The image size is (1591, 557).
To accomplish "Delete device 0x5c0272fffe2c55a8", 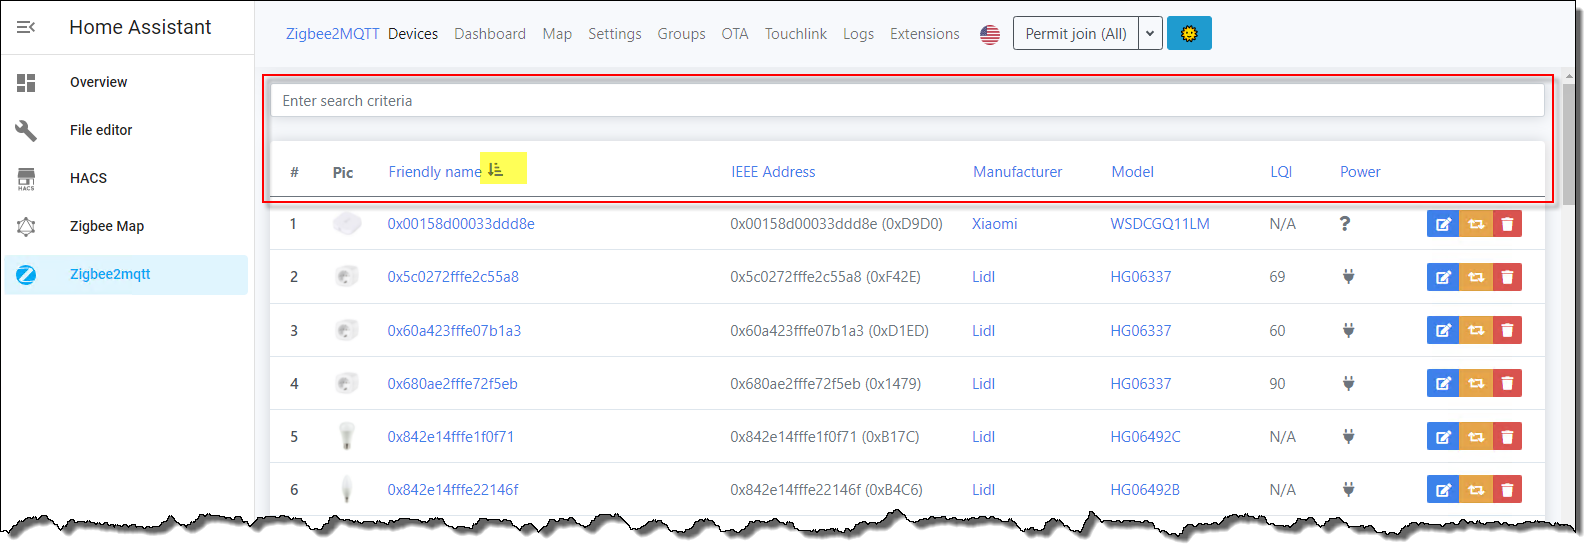I will (x=1507, y=277).
